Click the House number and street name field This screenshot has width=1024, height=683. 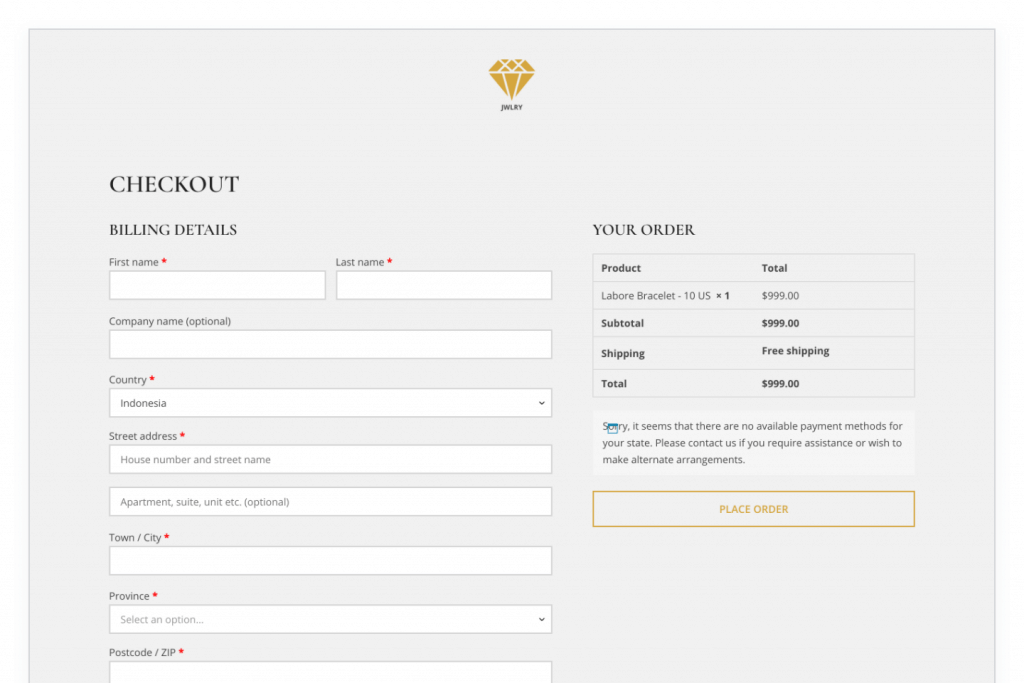tap(330, 460)
